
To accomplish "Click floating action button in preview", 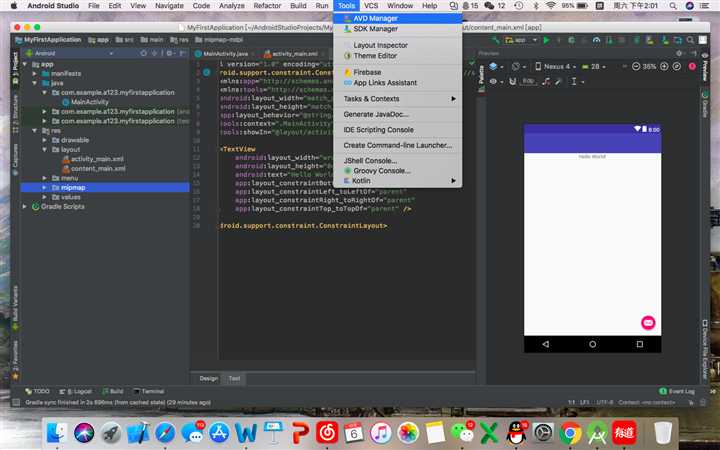I will [x=648, y=323].
